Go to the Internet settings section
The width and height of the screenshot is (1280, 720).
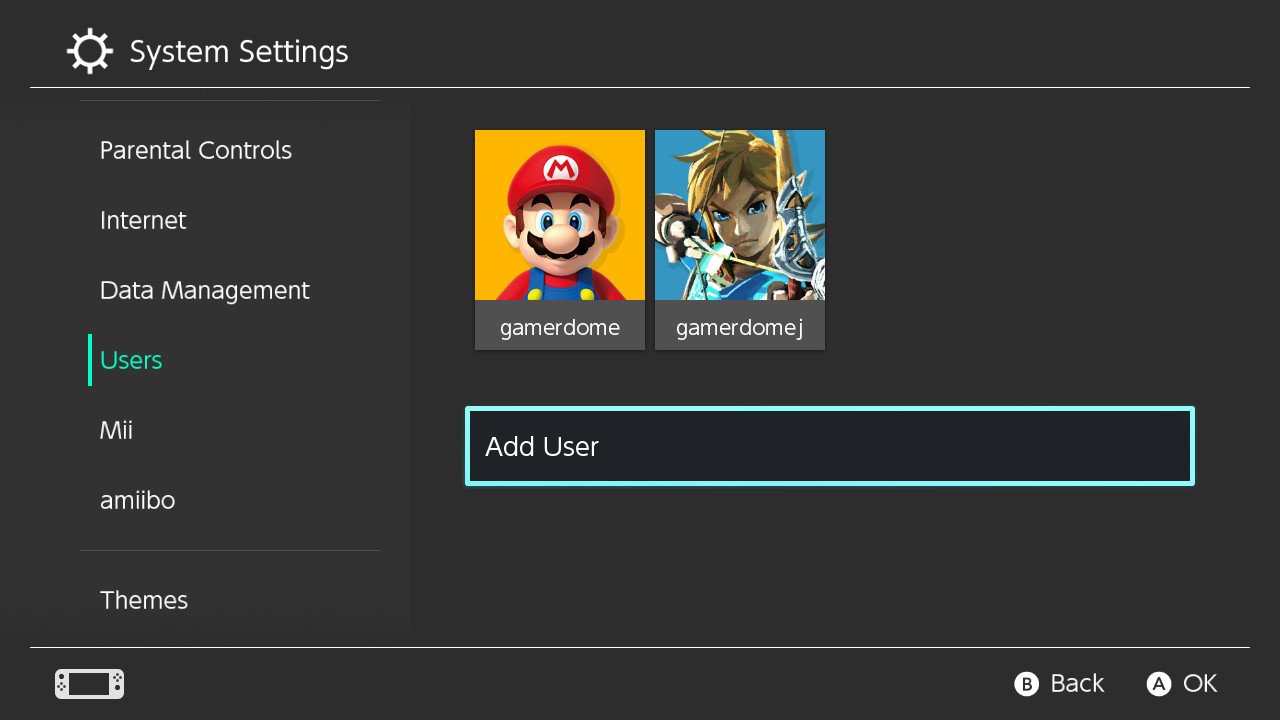(x=143, y=220)
